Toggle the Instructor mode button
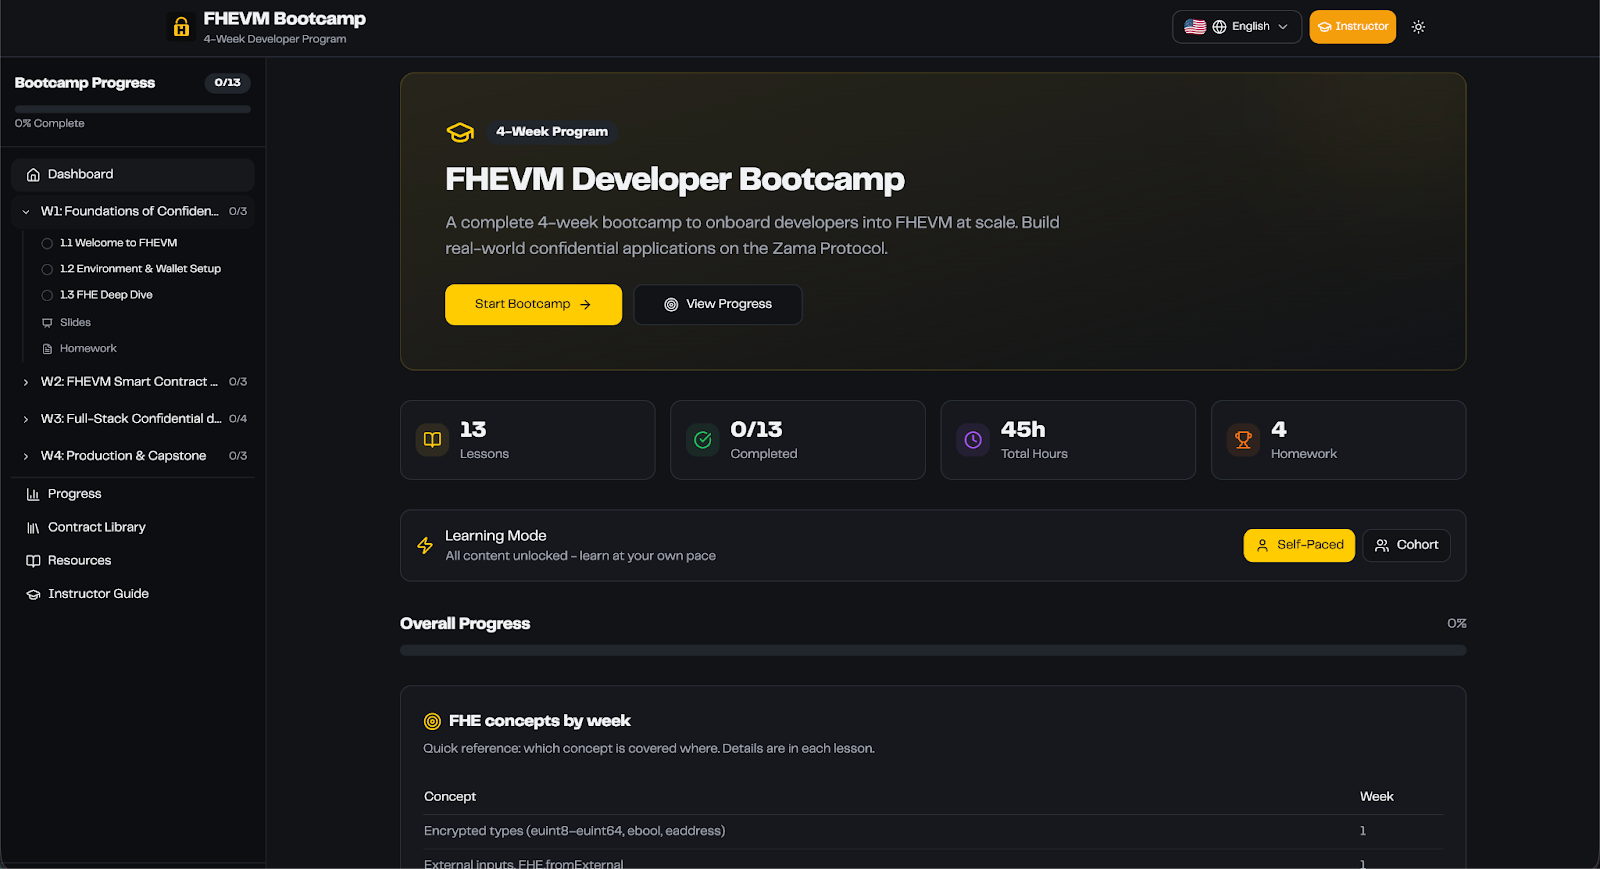Image resolution: width=1600 pixels, height=869 pixels. pyautogui.click(x=1352, y=27)
